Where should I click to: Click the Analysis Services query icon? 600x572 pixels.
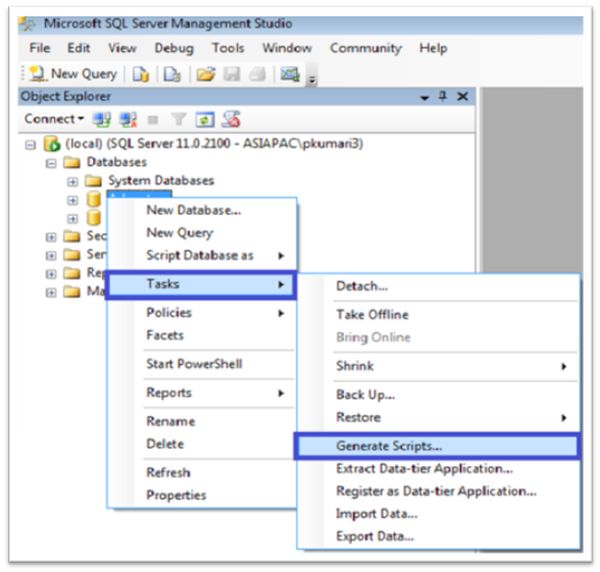click(x=172, y=74)
